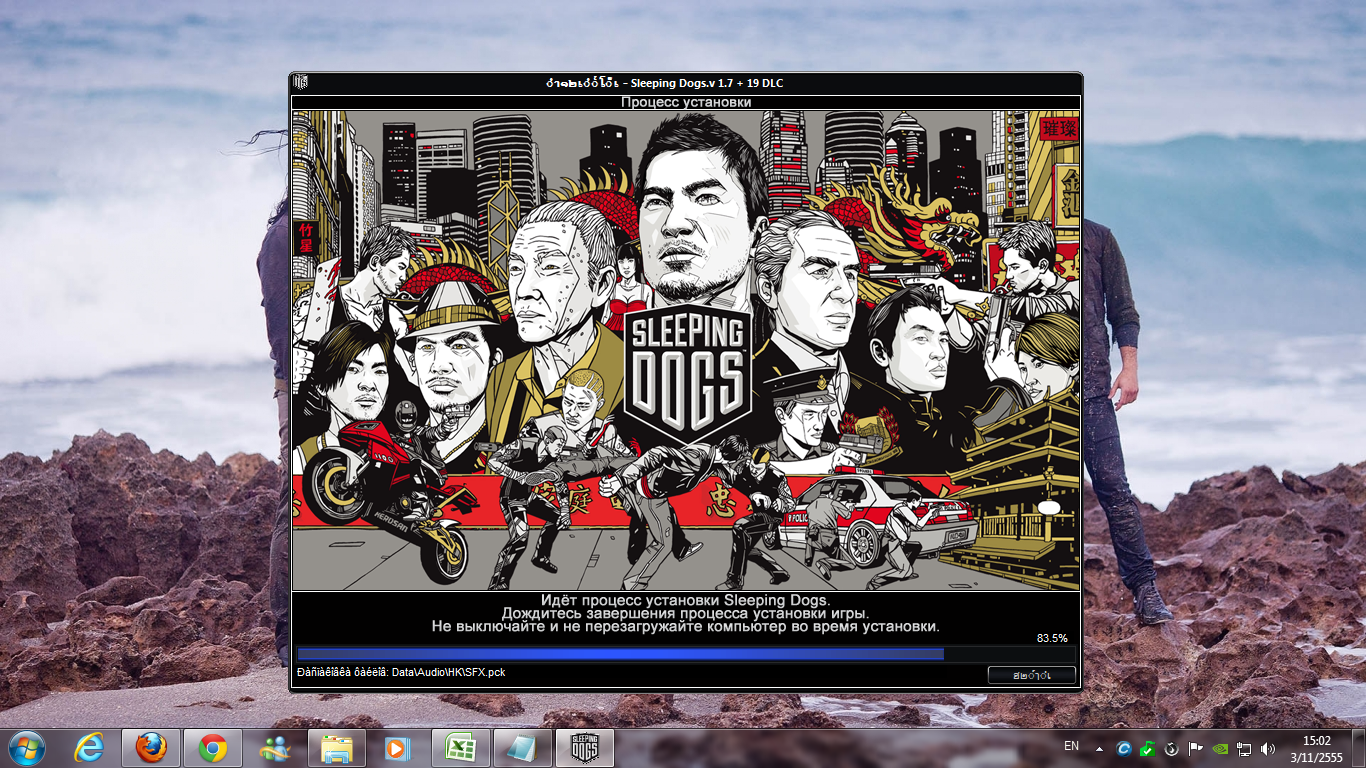Screen dimensions: 1366x768
Task: Click the Show Desktop strip beside the clock
Action: [x=1359, y=748]
